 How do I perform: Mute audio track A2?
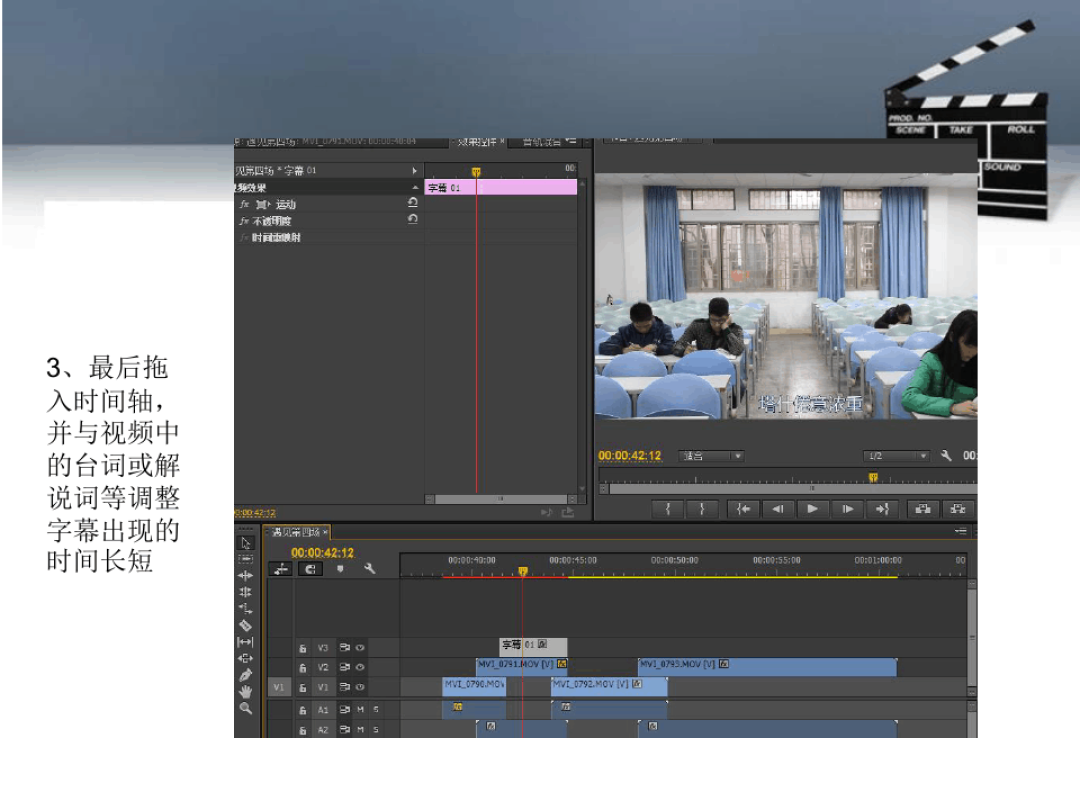point(360,729)
